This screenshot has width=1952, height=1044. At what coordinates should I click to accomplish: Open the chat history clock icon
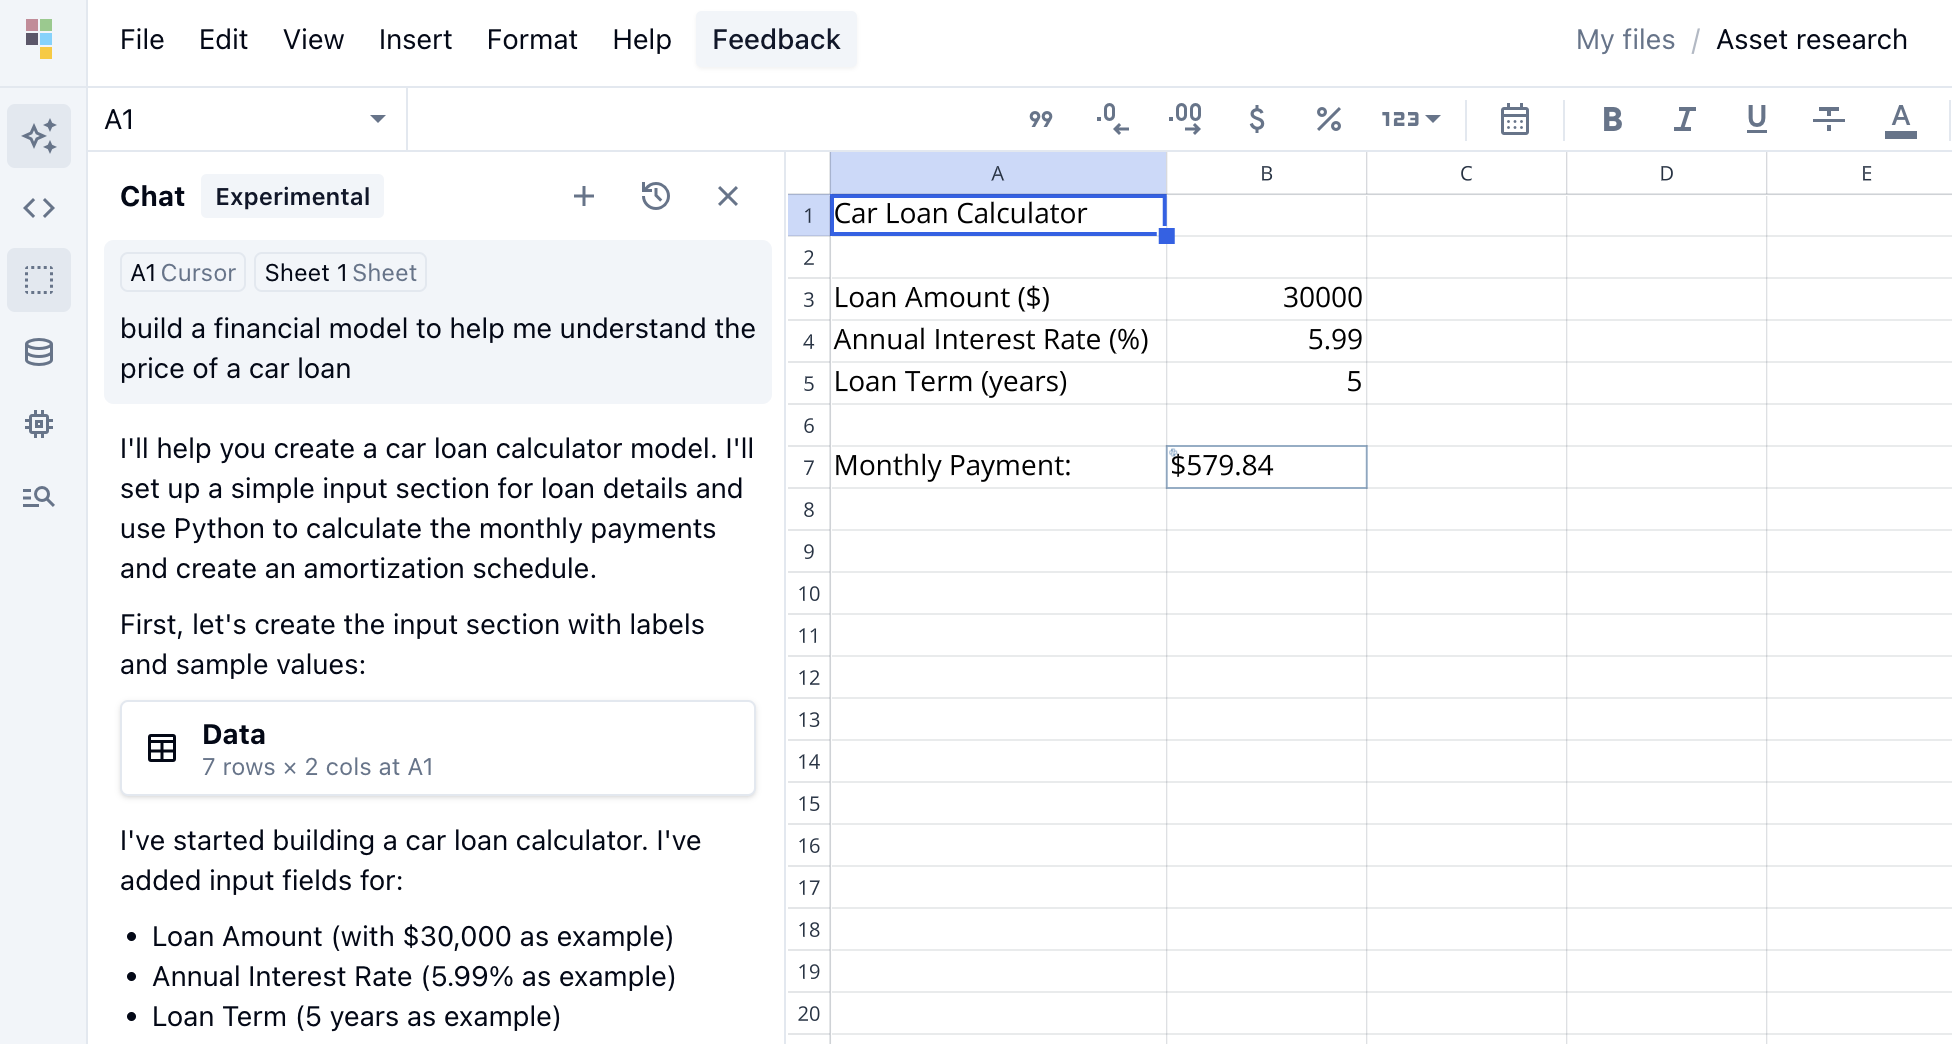(x=656, y=196)
